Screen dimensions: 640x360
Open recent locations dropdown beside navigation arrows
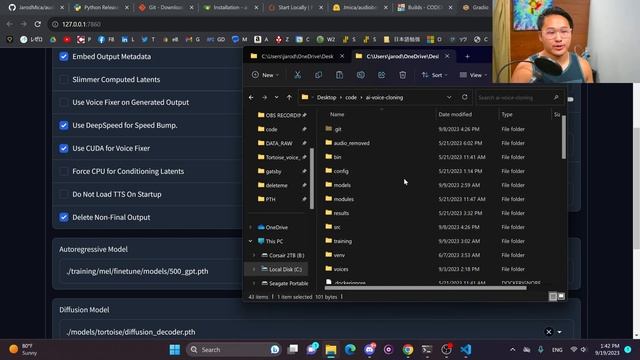(276, 98)
